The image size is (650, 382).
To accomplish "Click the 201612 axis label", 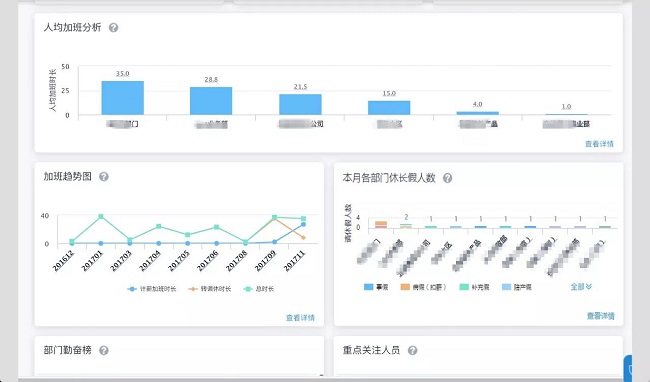I will pyautogui.click(x=63, y=261).
